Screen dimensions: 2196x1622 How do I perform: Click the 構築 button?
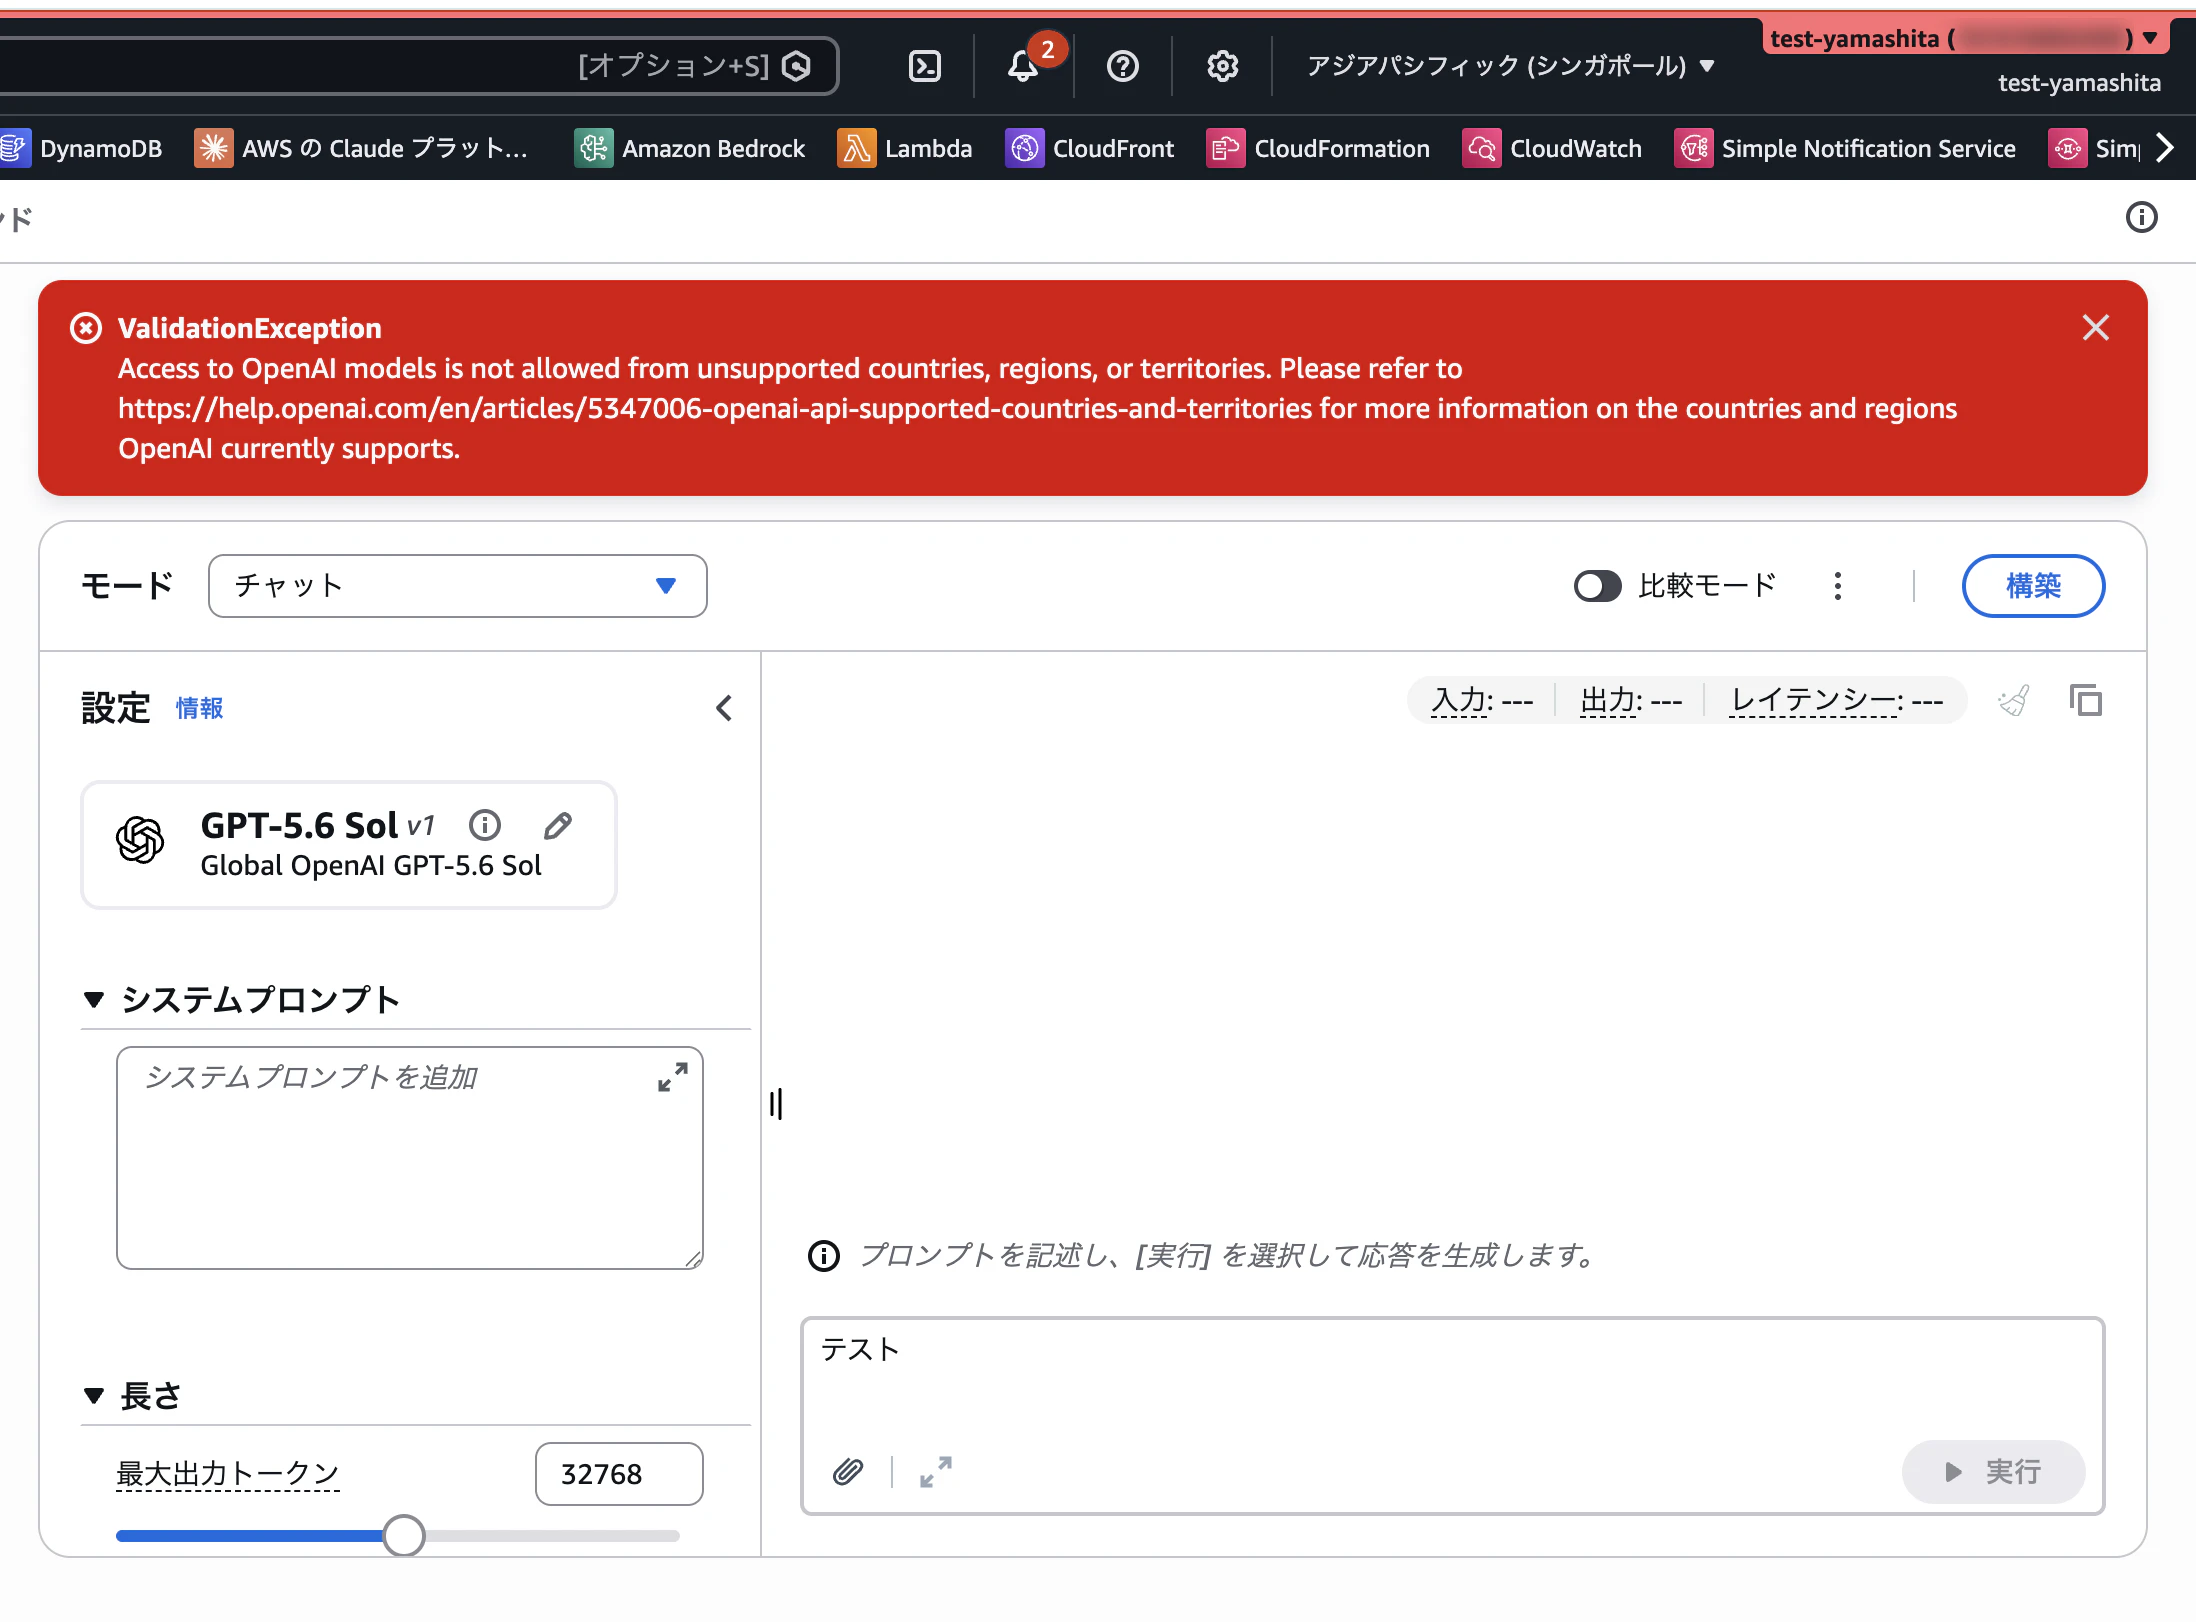click(x=2033, y=586)
